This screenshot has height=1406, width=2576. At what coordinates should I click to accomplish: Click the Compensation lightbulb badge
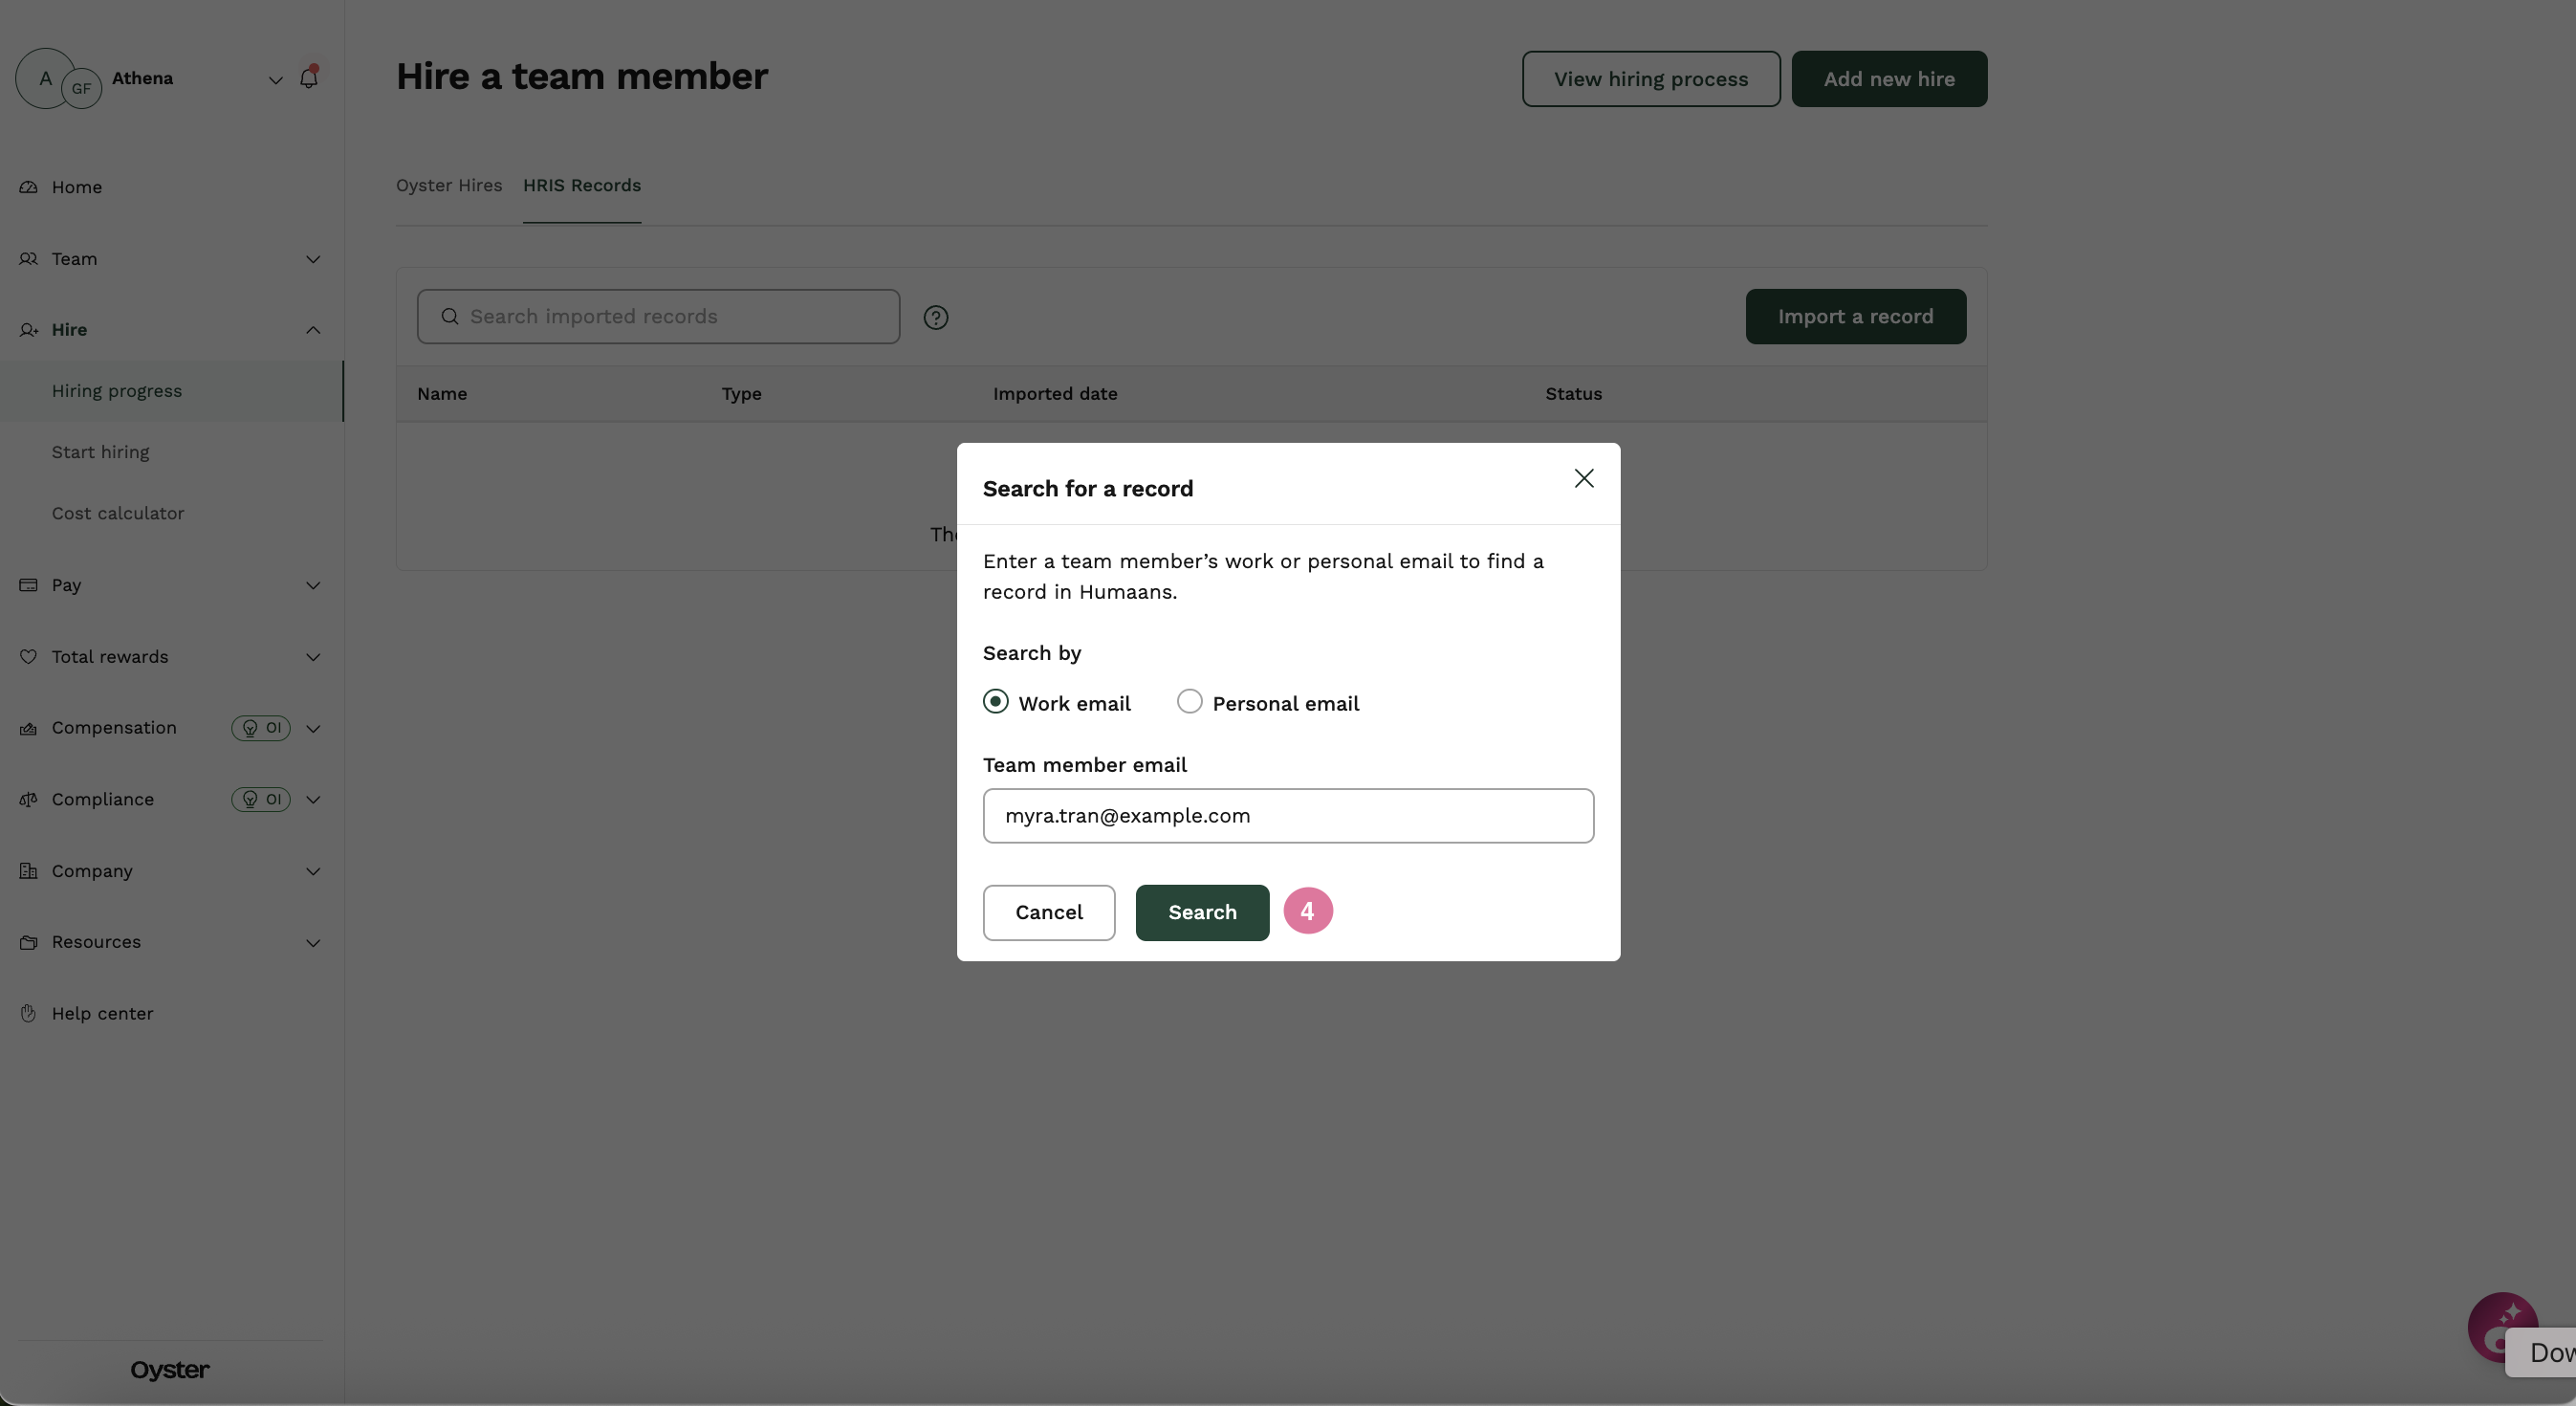pos(261,728)
